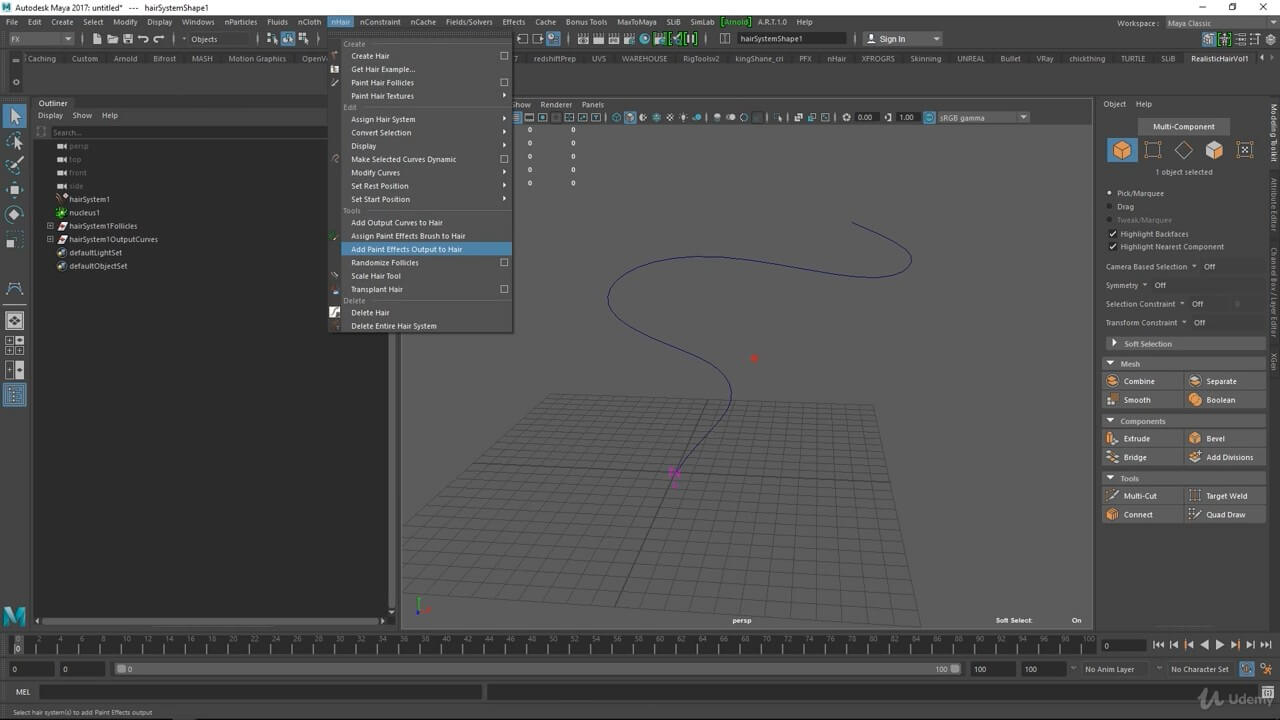Pick the Paint Selection tool

point(15,165)
